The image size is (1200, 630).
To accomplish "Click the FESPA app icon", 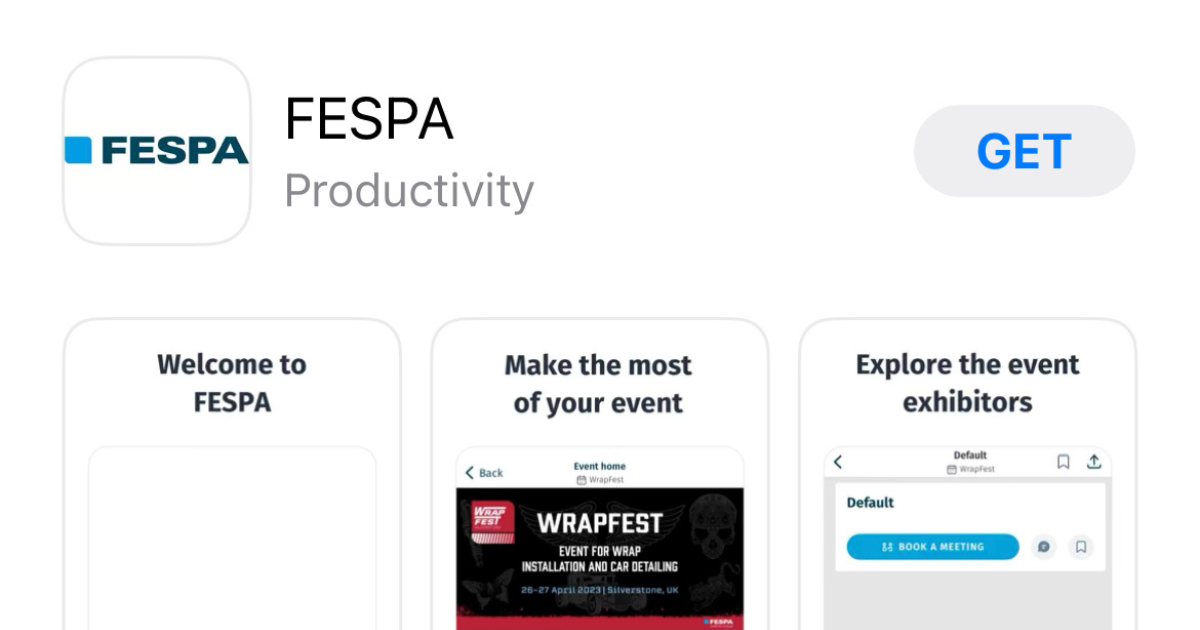I will point(156,151).
